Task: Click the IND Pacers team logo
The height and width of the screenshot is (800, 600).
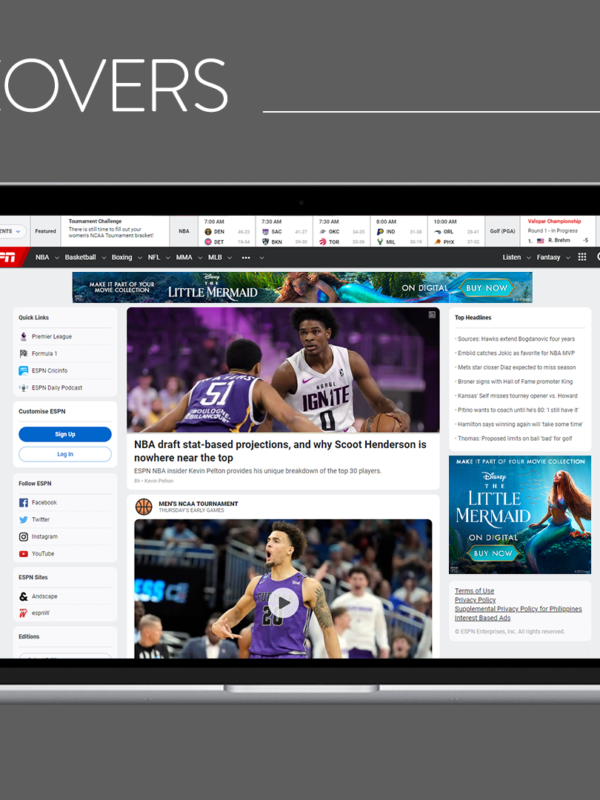Action: coord(380,232)
